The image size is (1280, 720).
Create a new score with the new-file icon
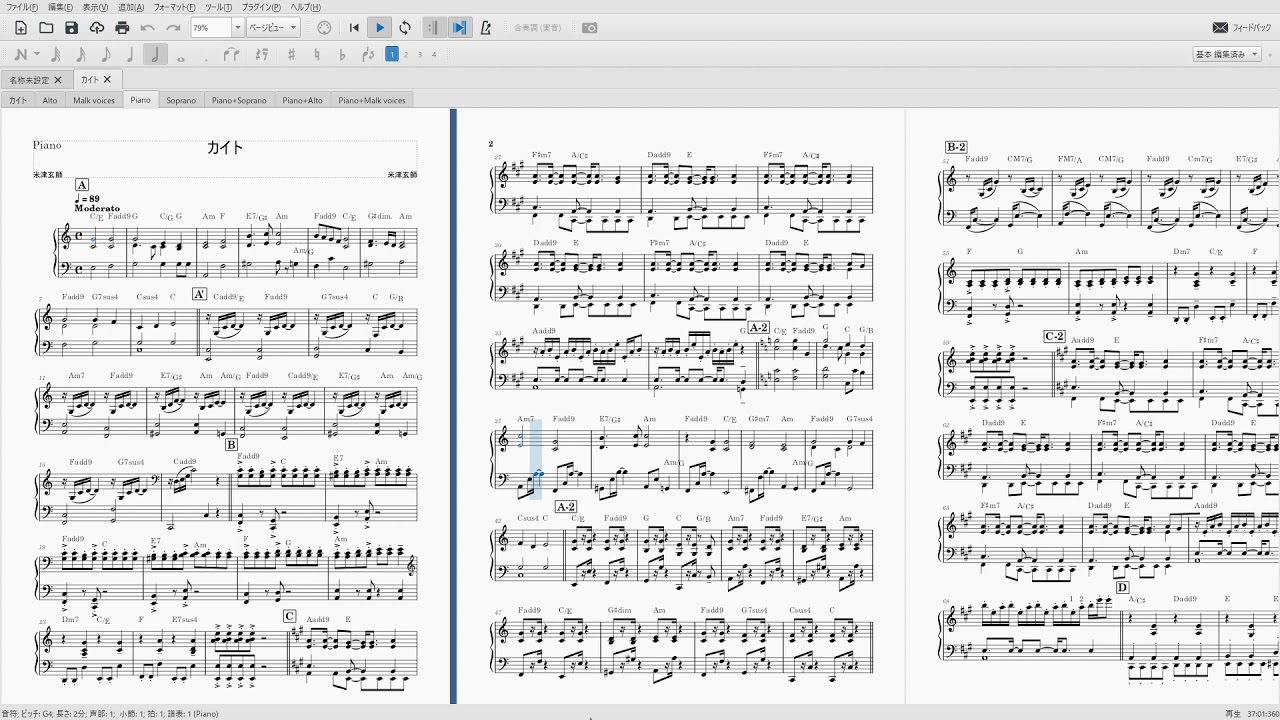pyautogui.click(x=21, y=28)
